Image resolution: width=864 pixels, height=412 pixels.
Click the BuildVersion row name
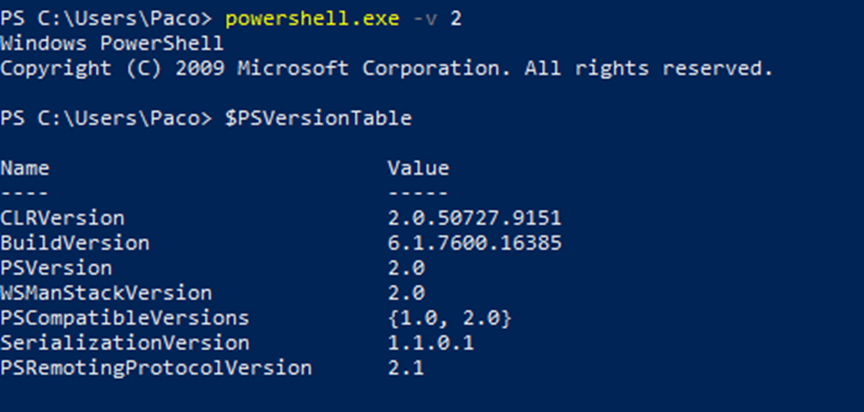(x=75, y=243)
